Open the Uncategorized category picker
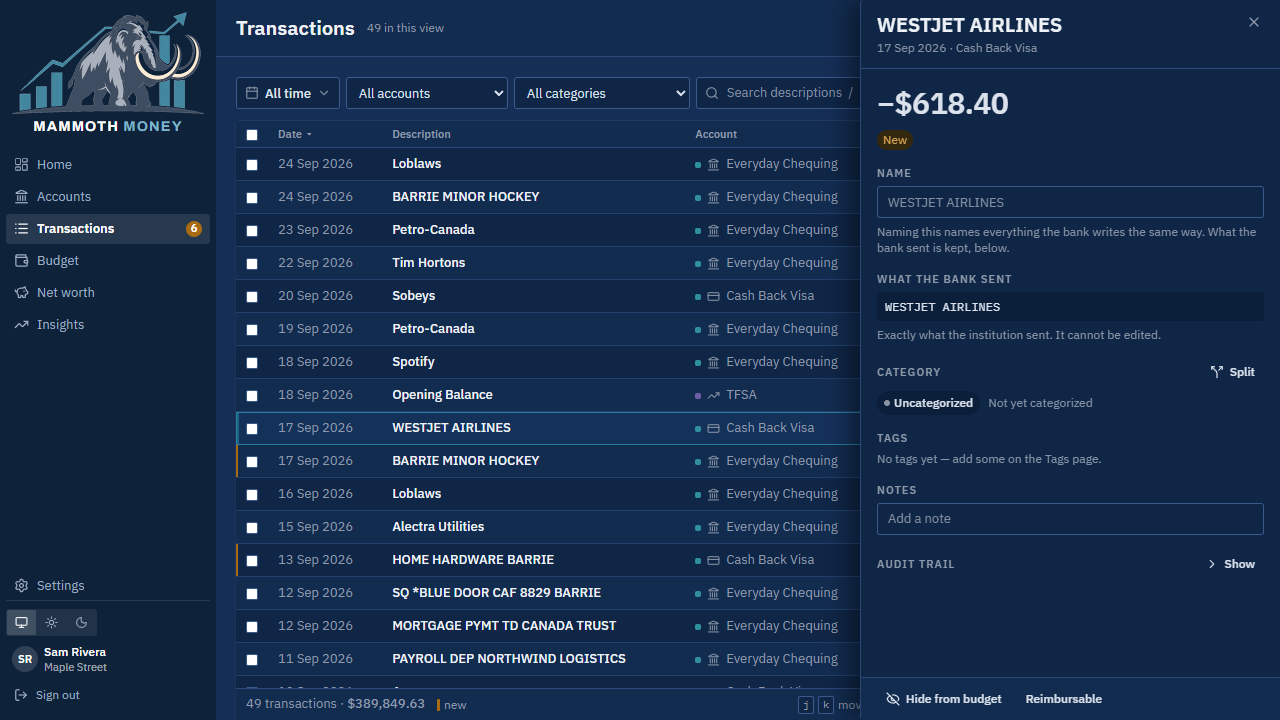 coord(928,403)
